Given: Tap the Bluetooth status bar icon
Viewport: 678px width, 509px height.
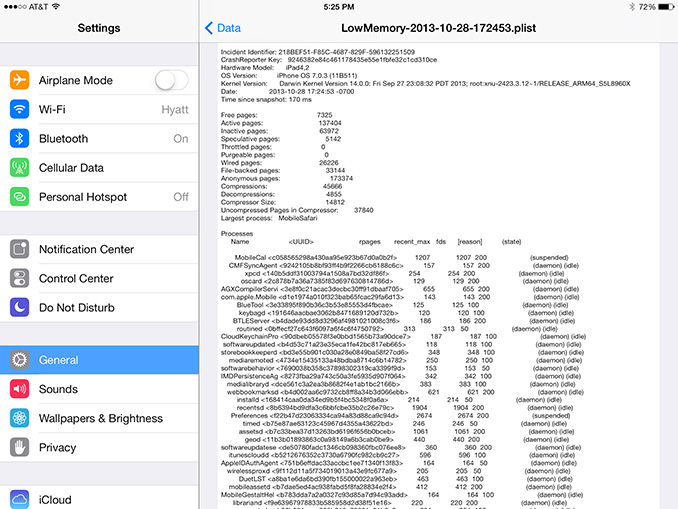Looking at the screenshot, I should (632, 6).
